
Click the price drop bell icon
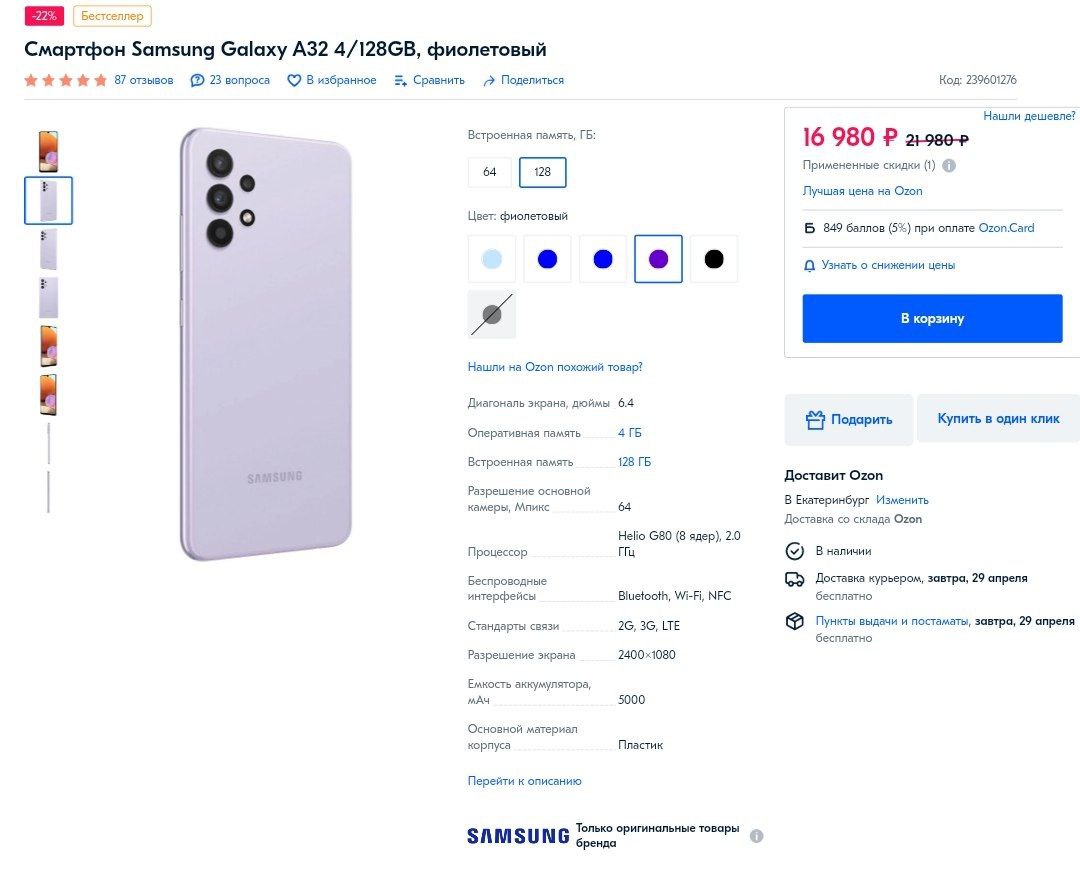tap(809, 266)
